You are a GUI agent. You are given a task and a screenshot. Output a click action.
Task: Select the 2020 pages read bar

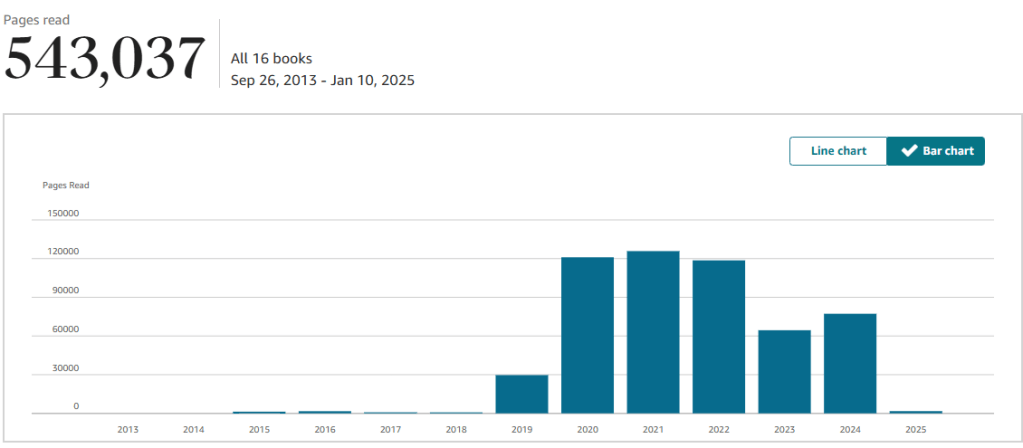tap(587, 335)
